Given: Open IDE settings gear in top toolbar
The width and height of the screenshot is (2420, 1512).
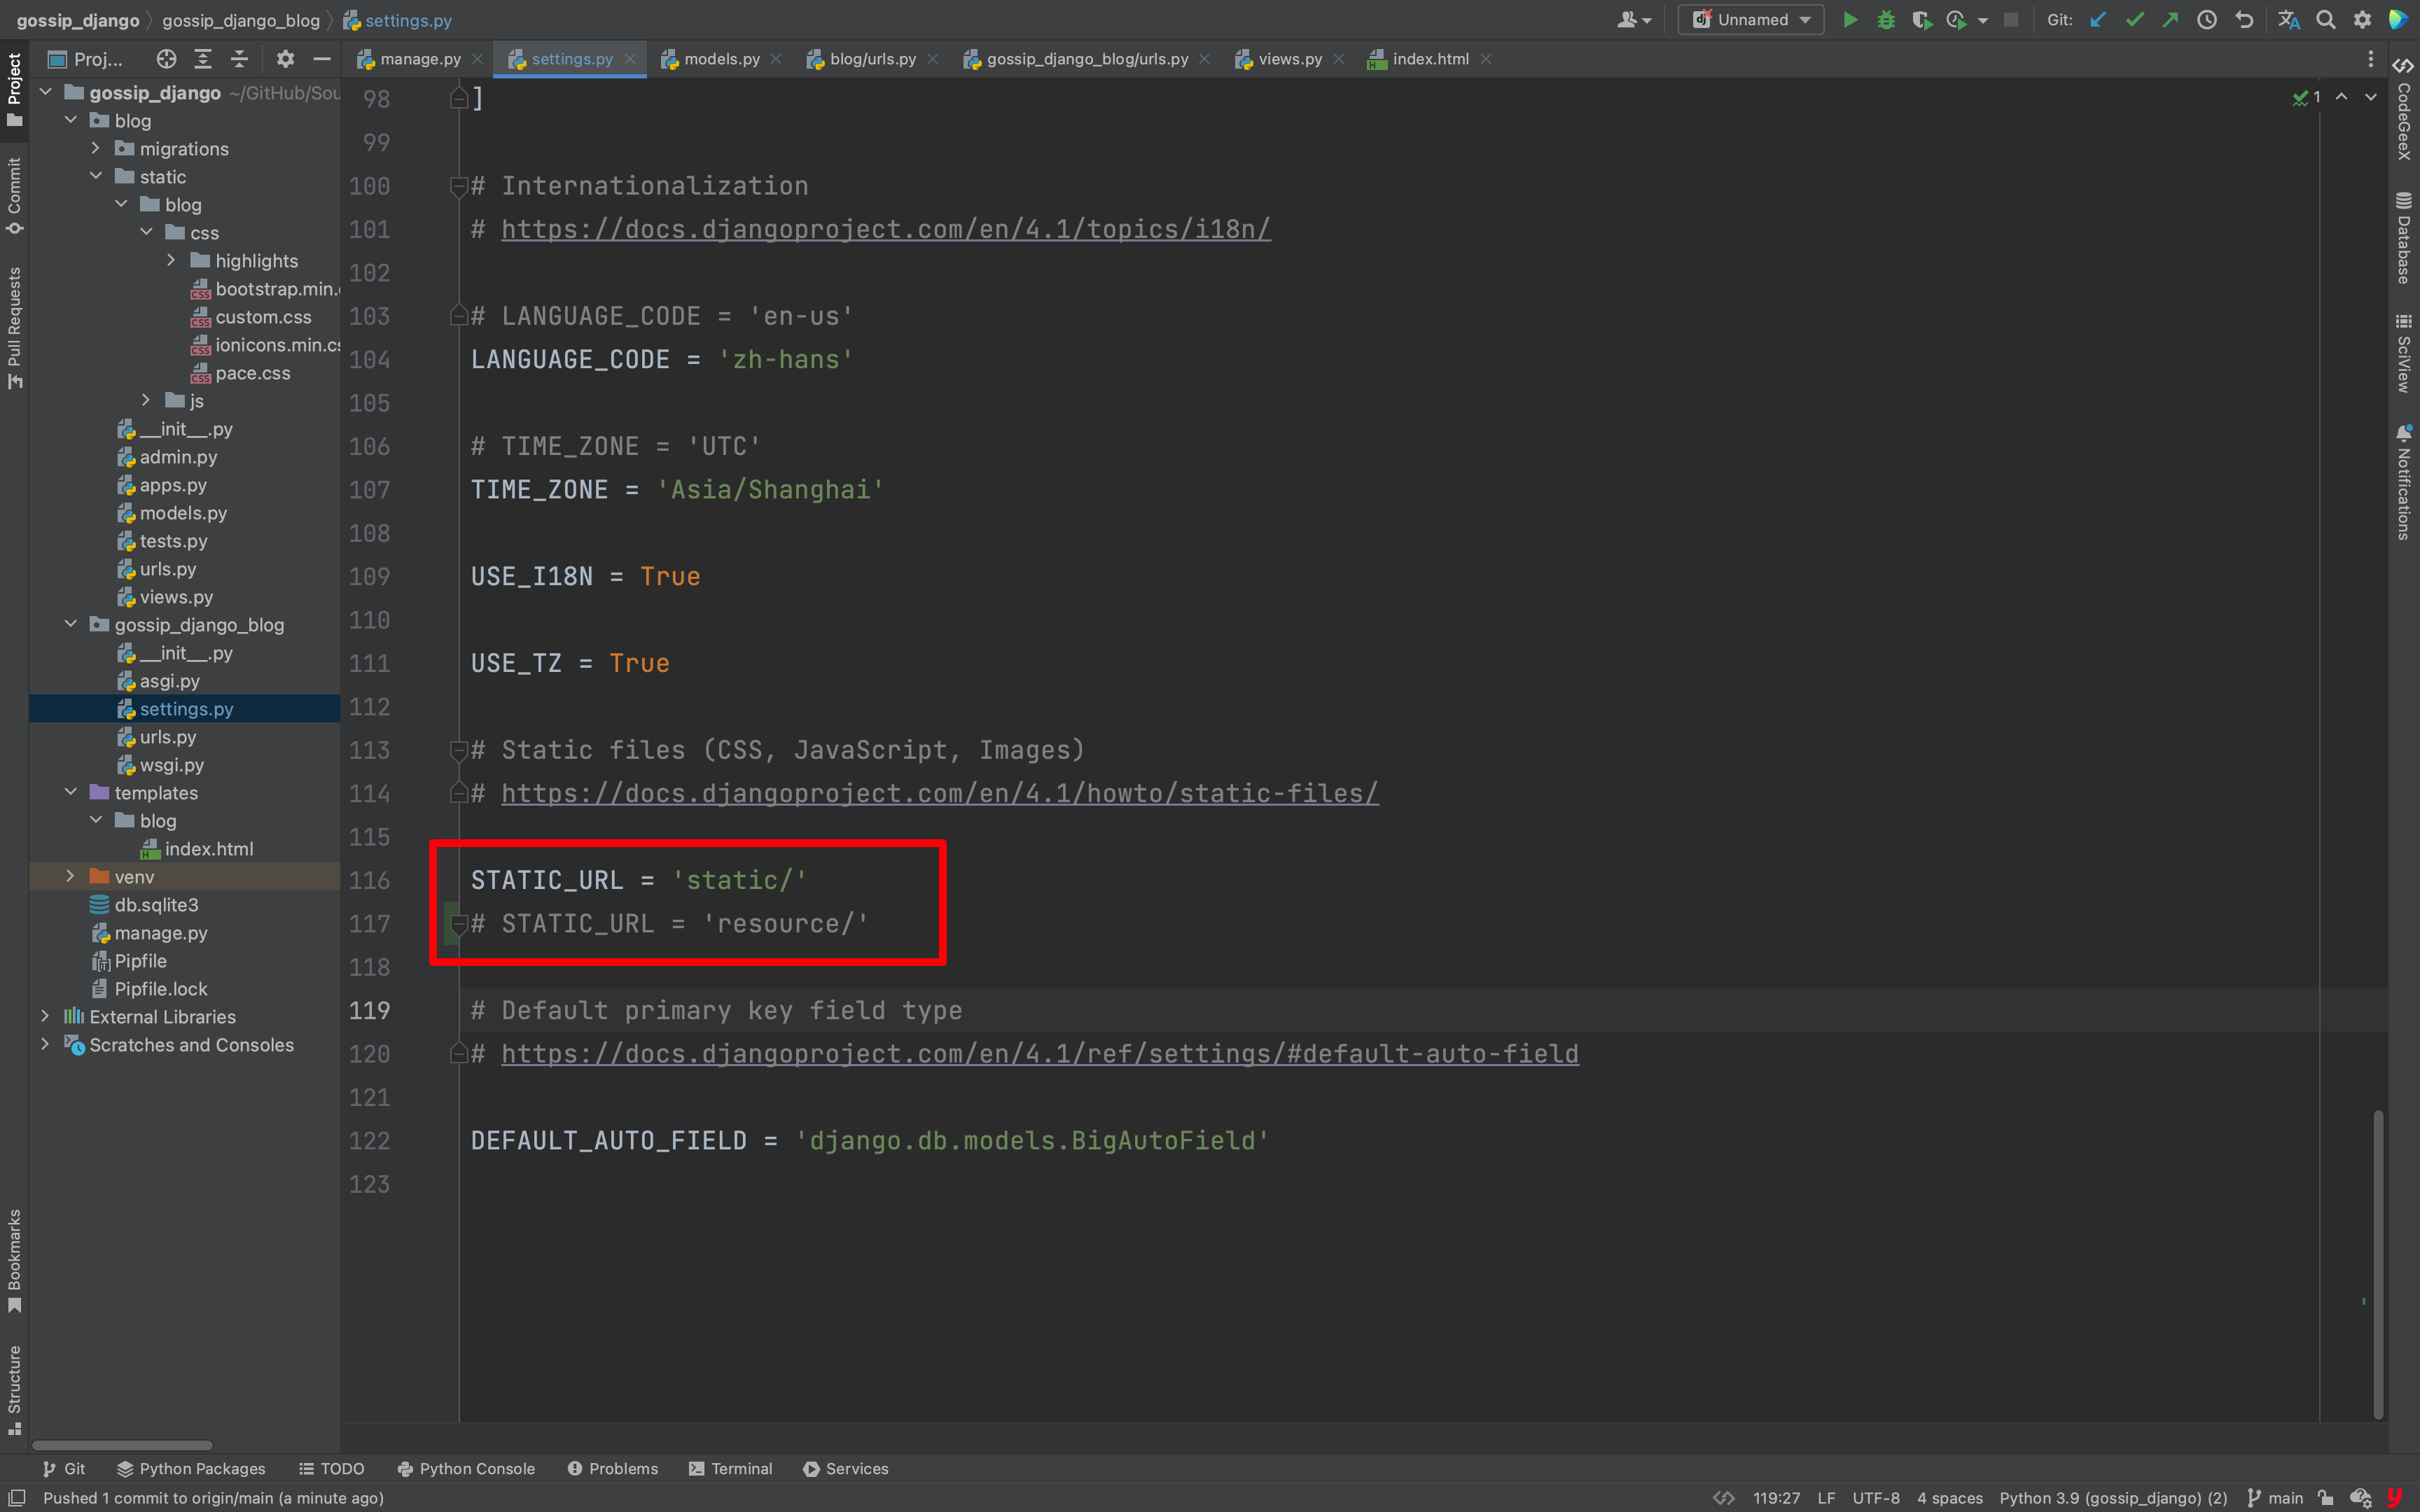Looking at the screenshot, I should (2362, 20).
